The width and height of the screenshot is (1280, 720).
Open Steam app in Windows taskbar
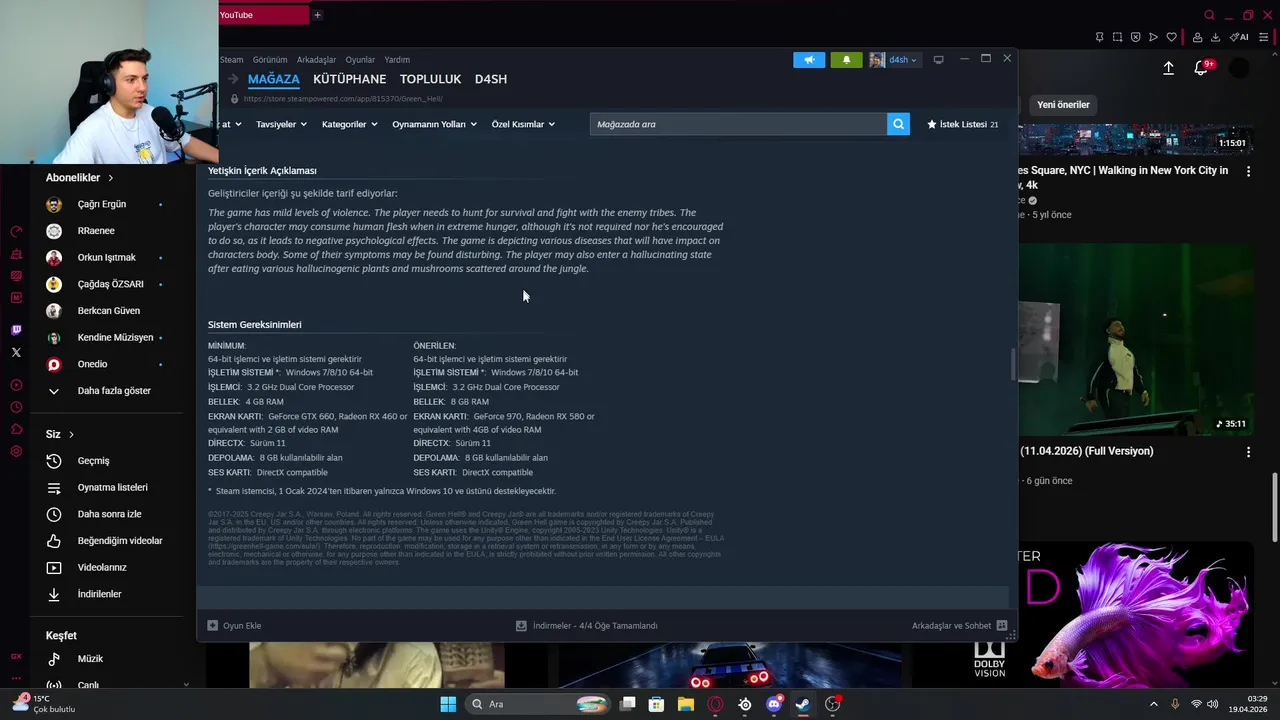[803, 704]
